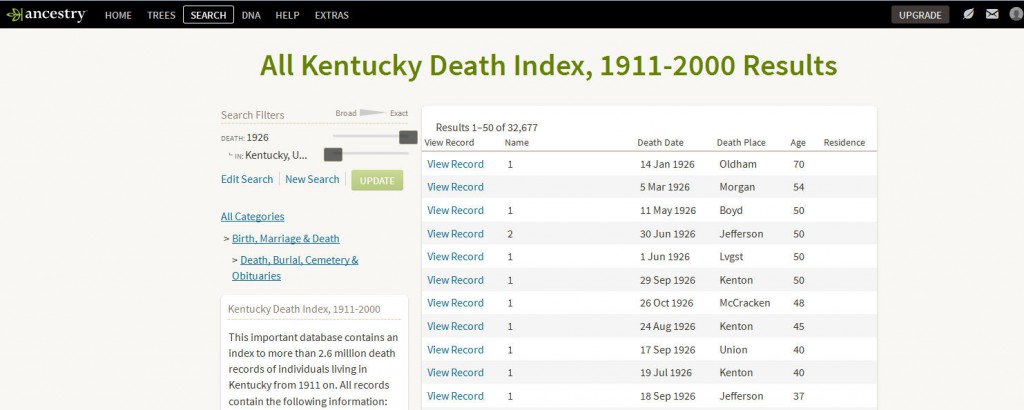Click the age '45' cell
Image resolution: width=1024 pixels, height=410 pixels.
(x=799, y=326)
